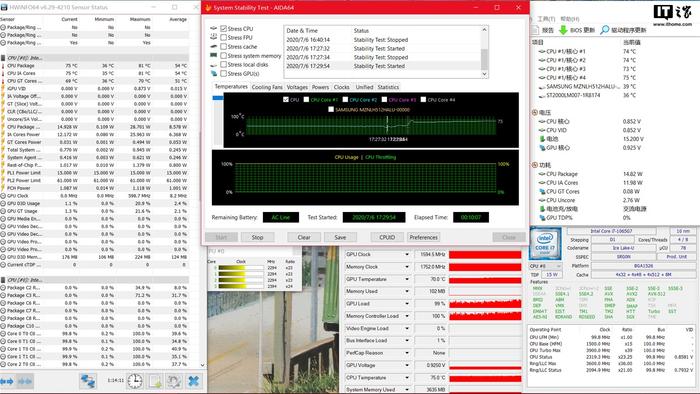Enable the Stress FPU checkbox
Viewport: 700px width, 394px height.
click(x=224, y=37)
